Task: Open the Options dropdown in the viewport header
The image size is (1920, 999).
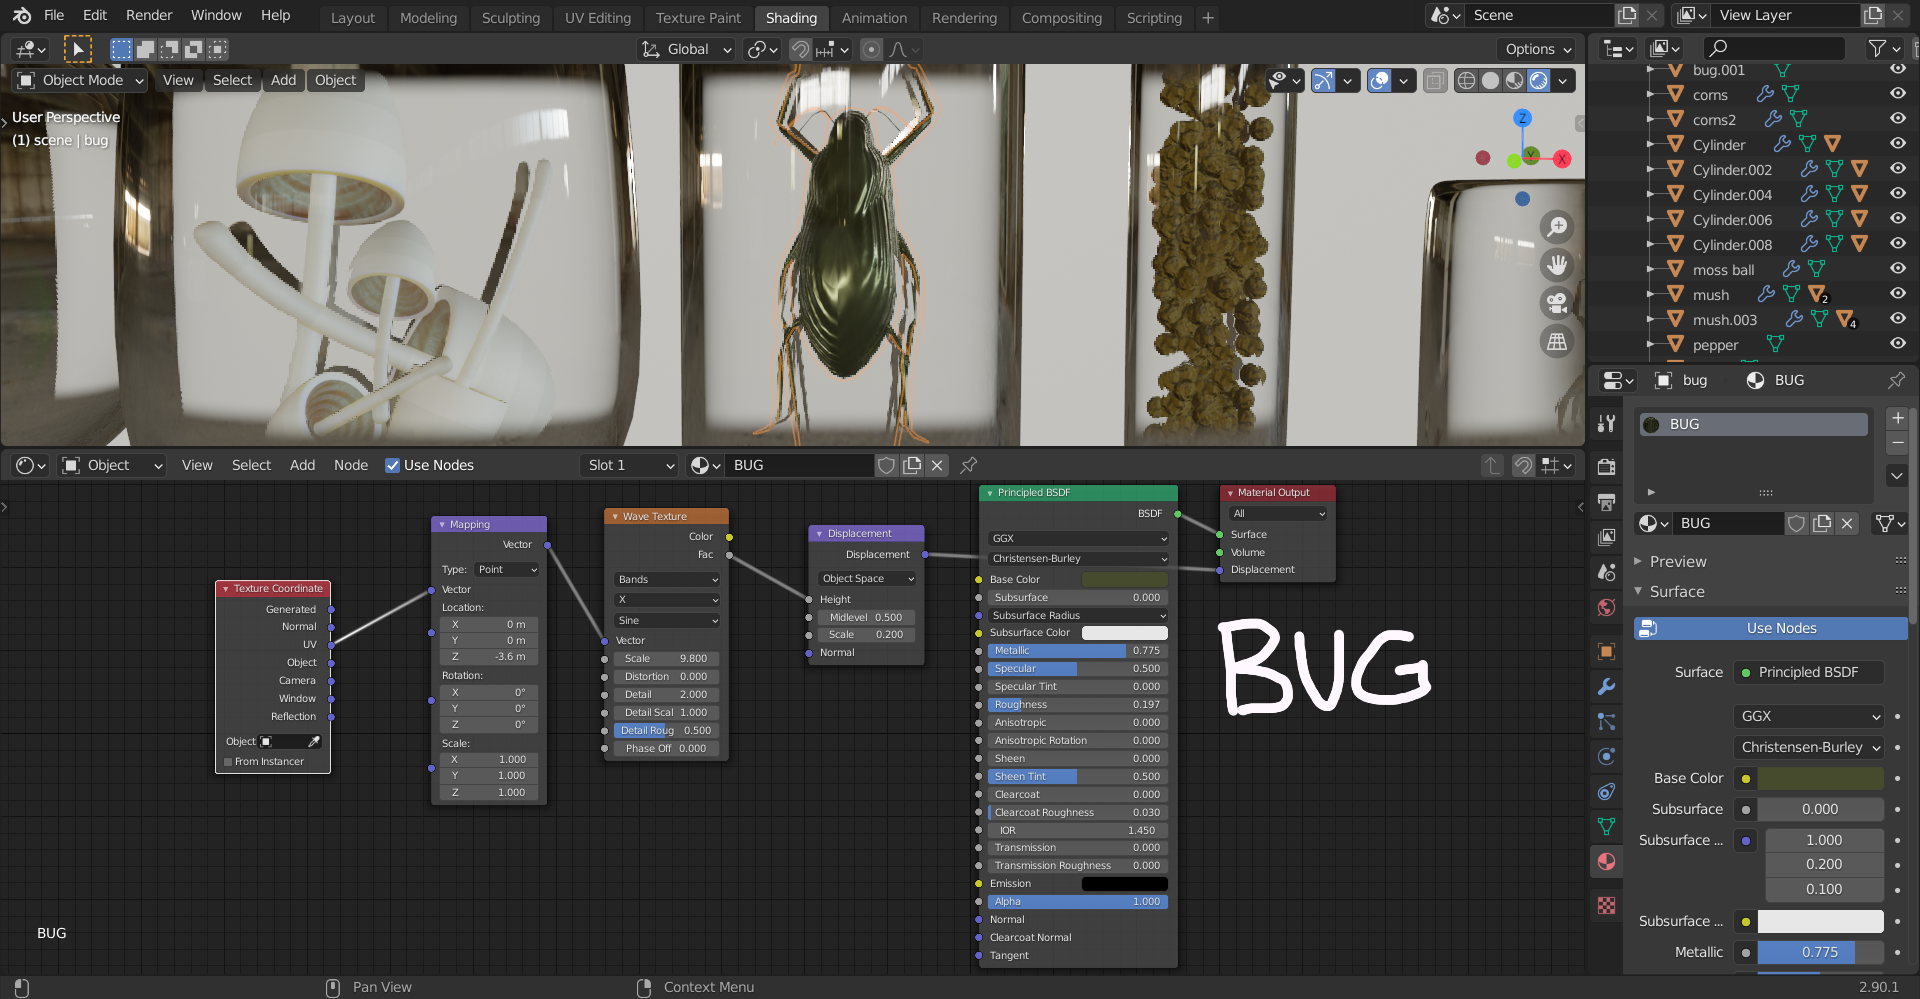Action: (x=1537, y=49)
